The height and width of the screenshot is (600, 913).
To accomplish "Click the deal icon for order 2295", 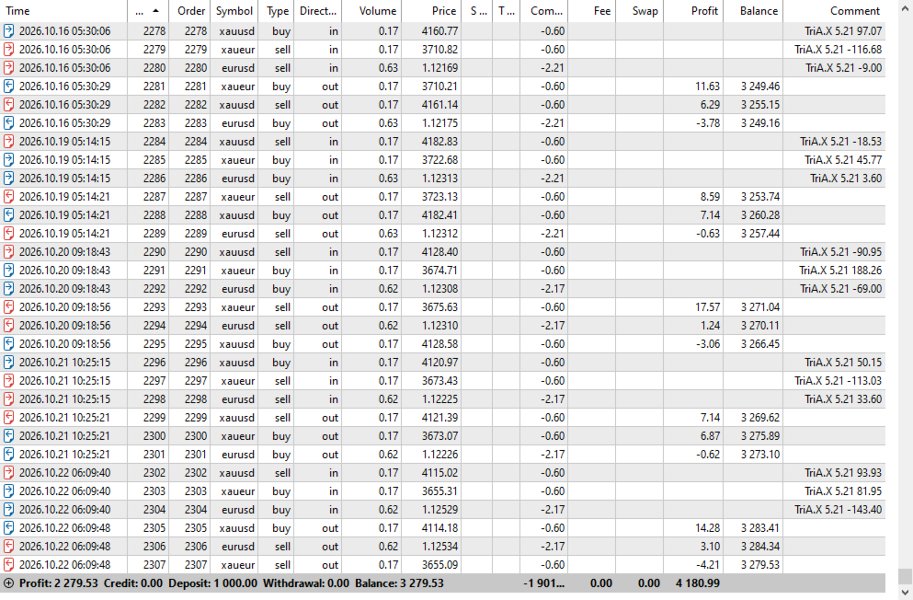I will click(9, 344).
